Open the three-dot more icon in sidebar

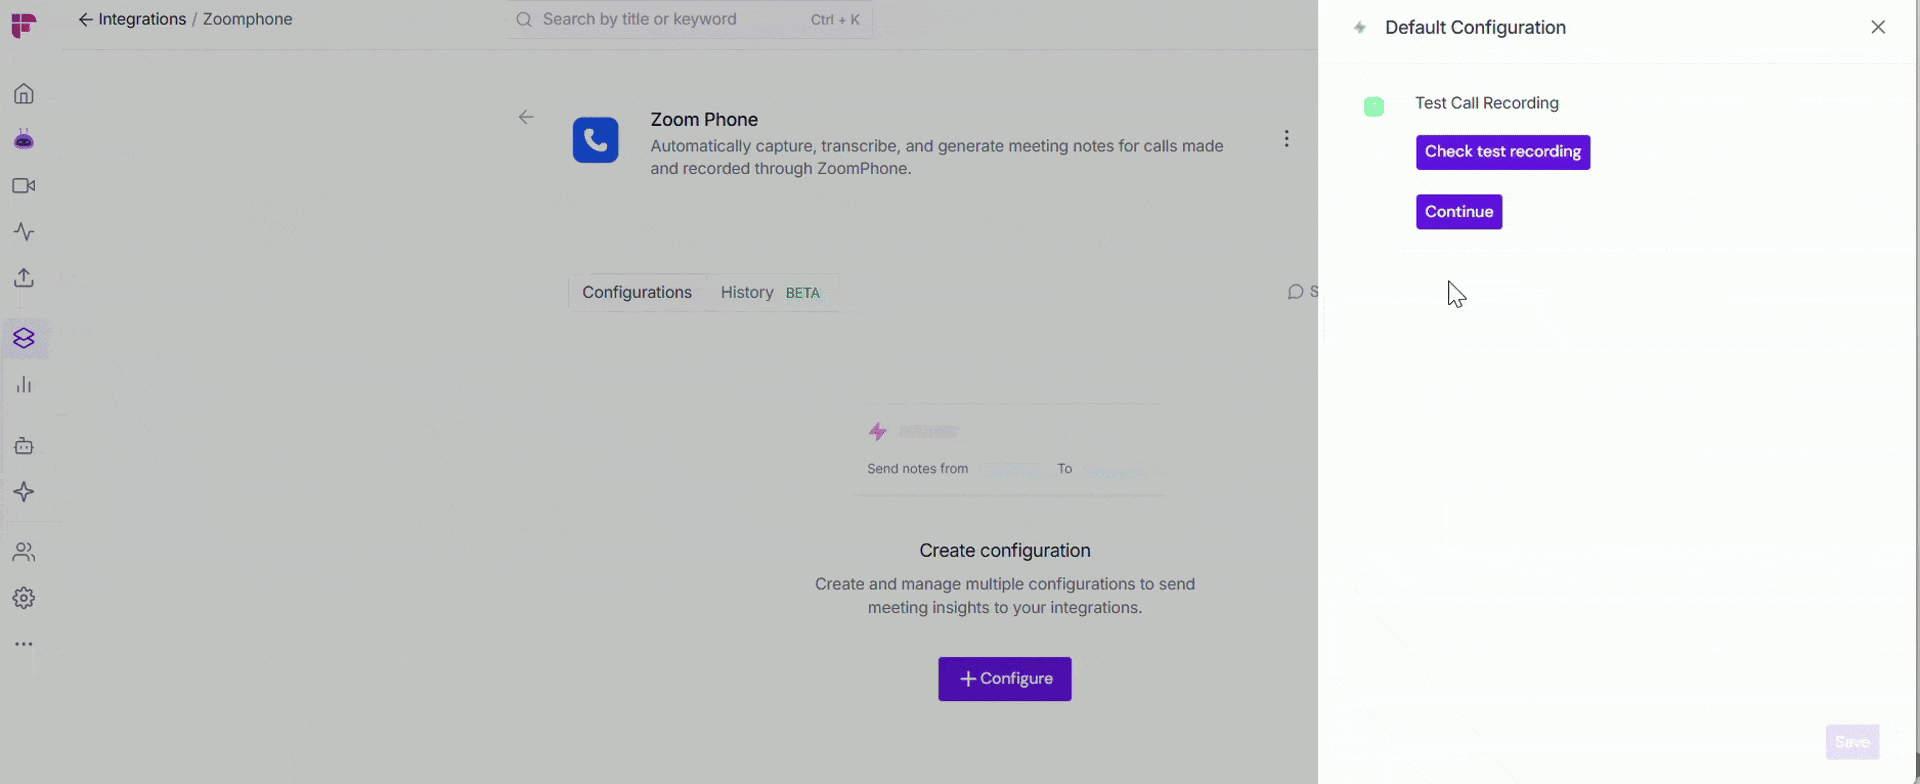pyautogui.click(x=24, y=644)
